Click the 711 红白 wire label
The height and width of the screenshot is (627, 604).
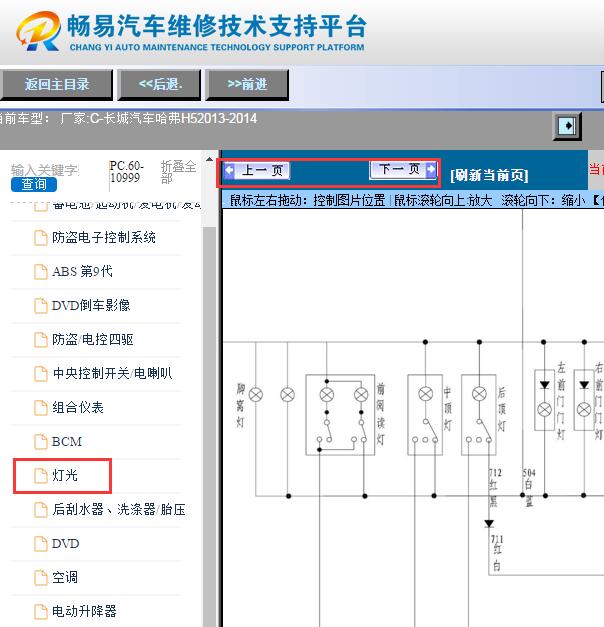point(496,553)
